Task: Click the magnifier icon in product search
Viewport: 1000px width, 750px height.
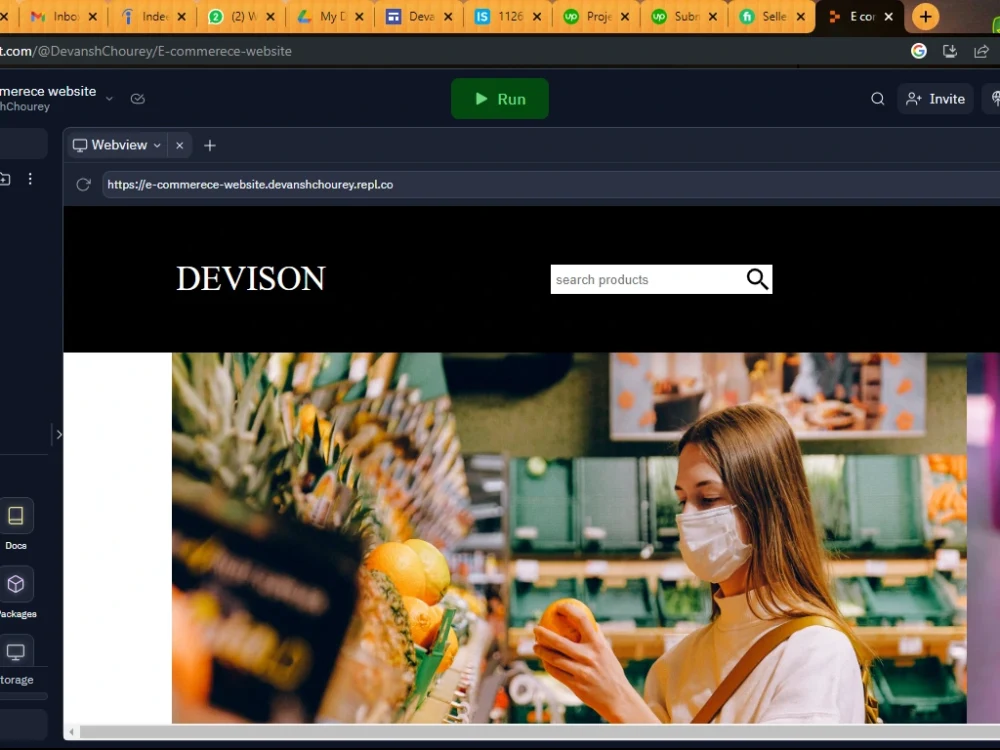Action: pyautogui.click(x=757, y=279)
